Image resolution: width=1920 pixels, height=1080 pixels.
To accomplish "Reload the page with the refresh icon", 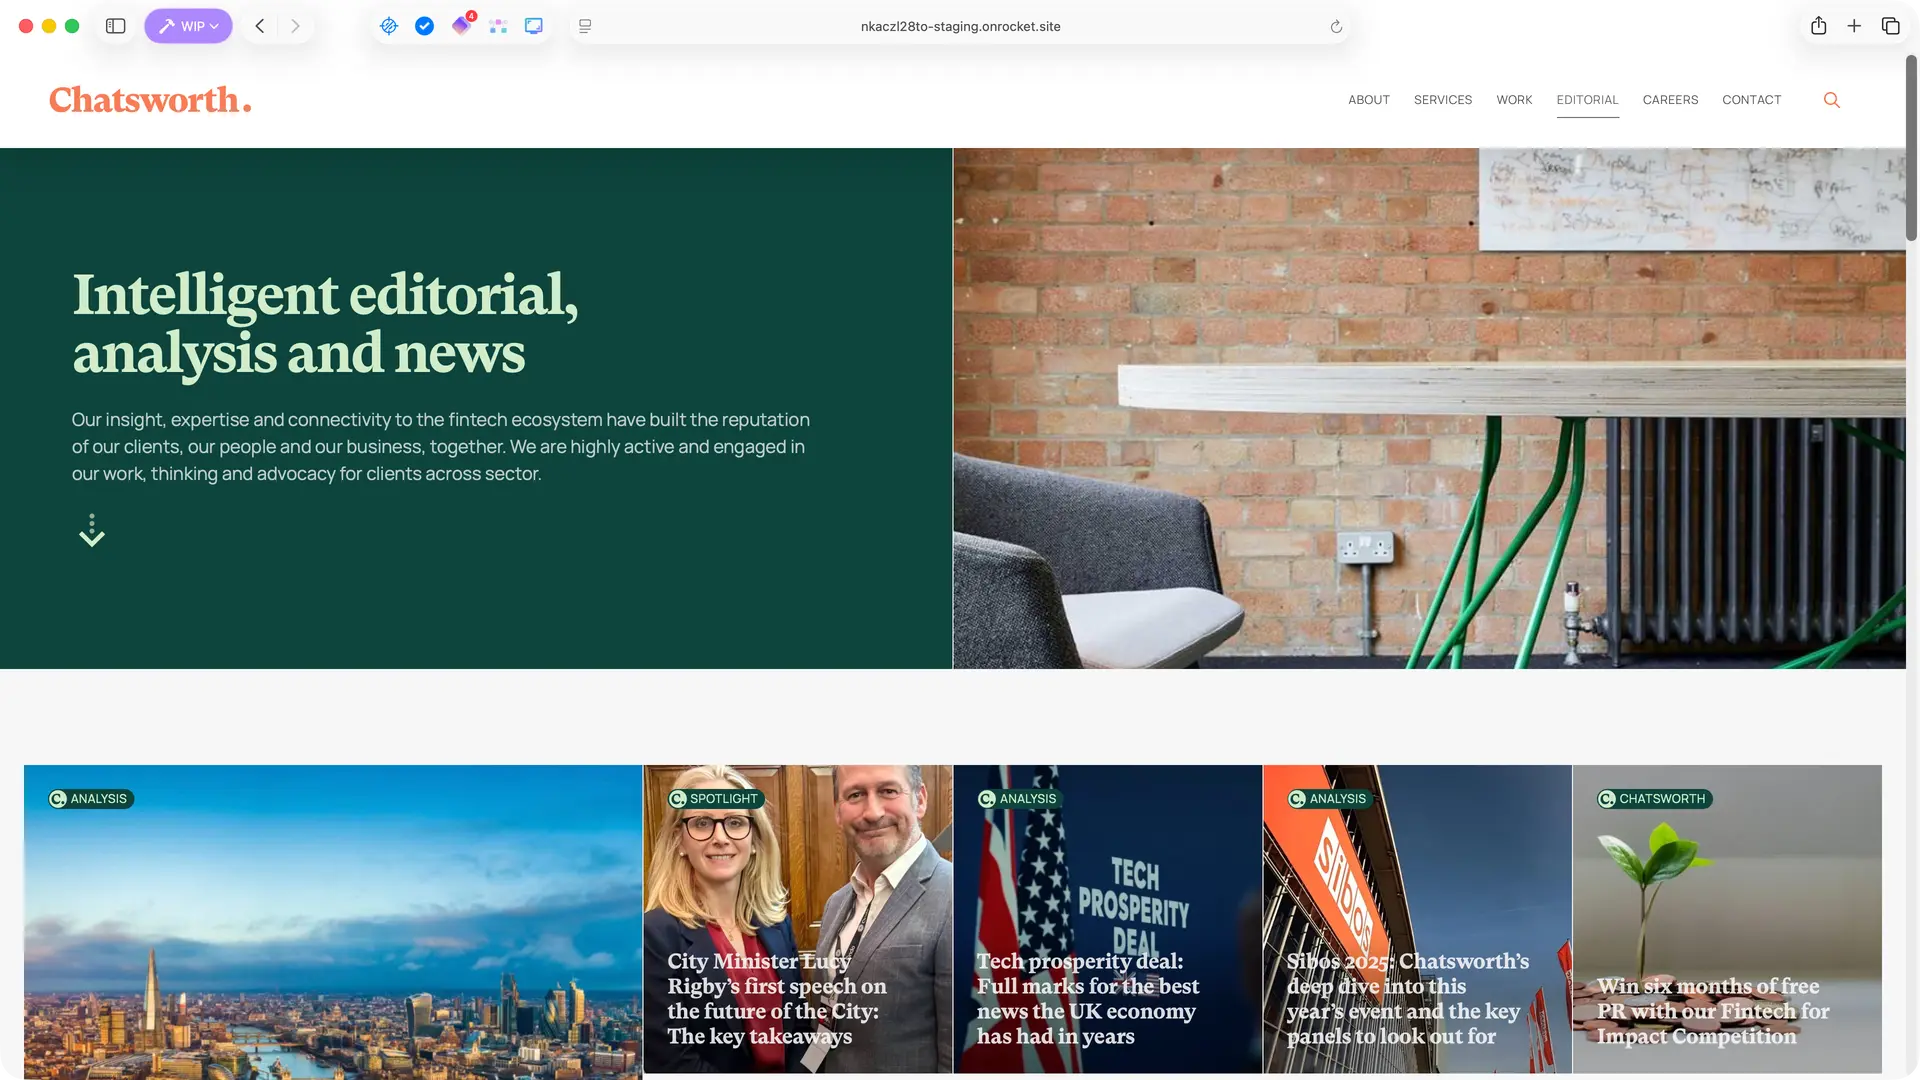I will pyautogui.click(x=1336, y=27).
